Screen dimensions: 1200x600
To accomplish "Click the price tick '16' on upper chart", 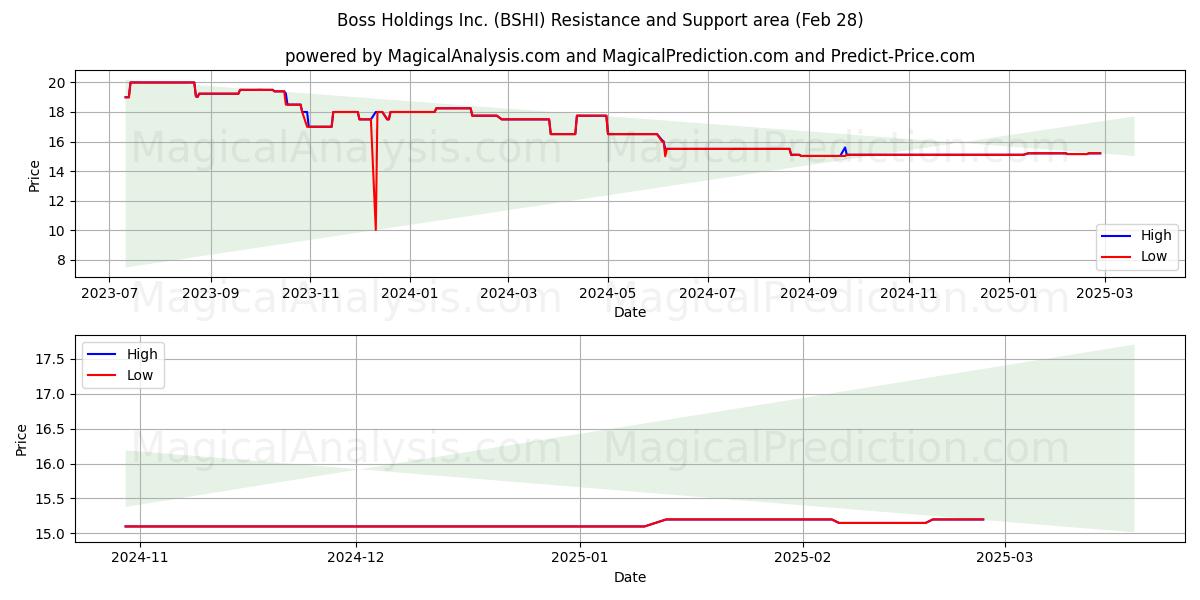I will pos(57,142).
